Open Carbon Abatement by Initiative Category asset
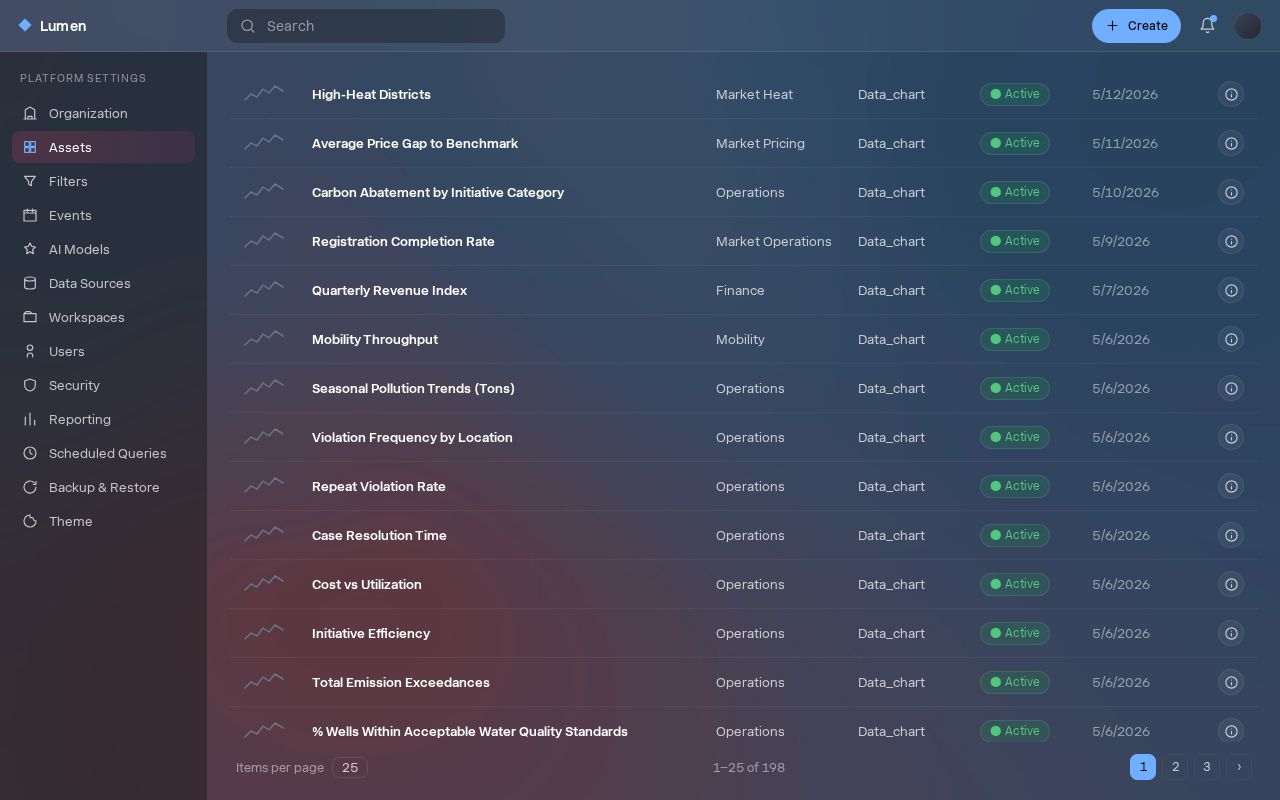Screen dimensions: 1280x800 click(x=438, y=192)
